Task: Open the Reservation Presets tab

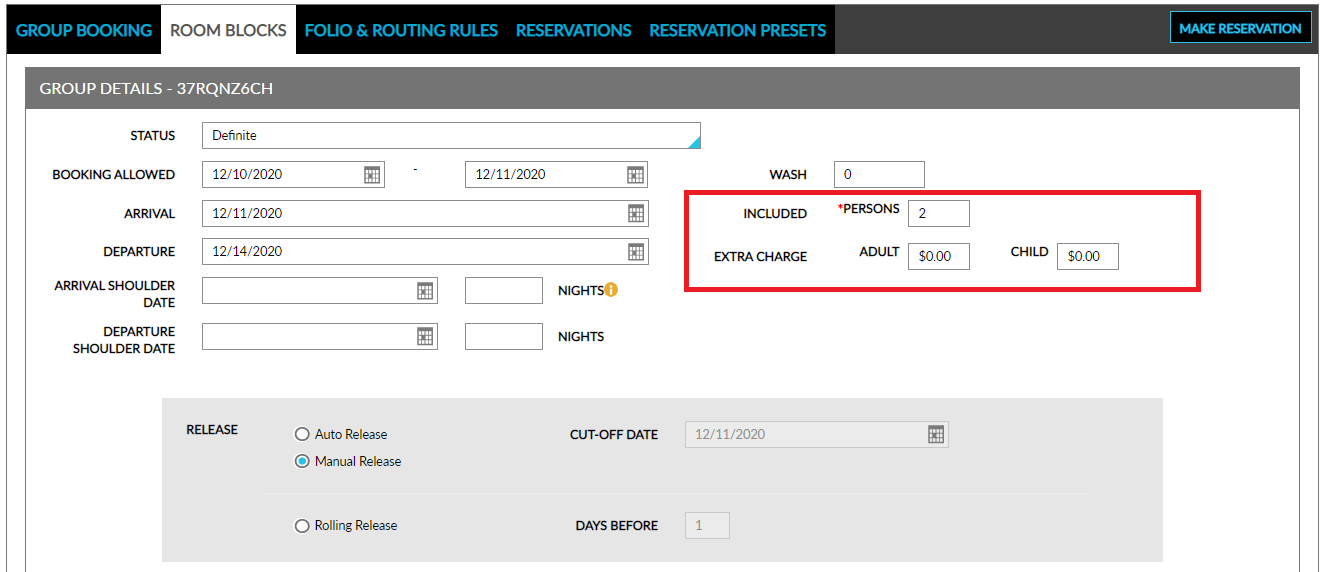Action: (x=737, y=30)
